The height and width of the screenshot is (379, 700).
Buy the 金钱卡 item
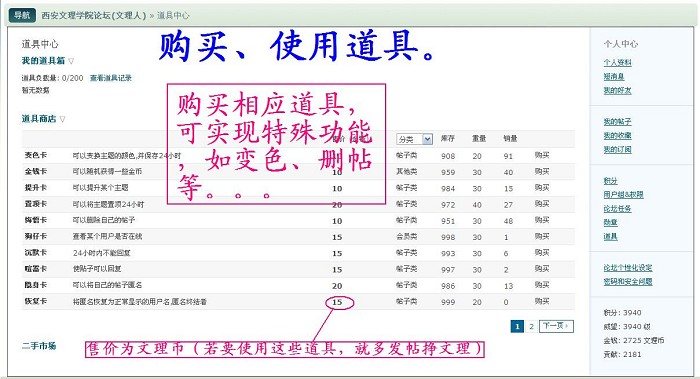[542, 171]
